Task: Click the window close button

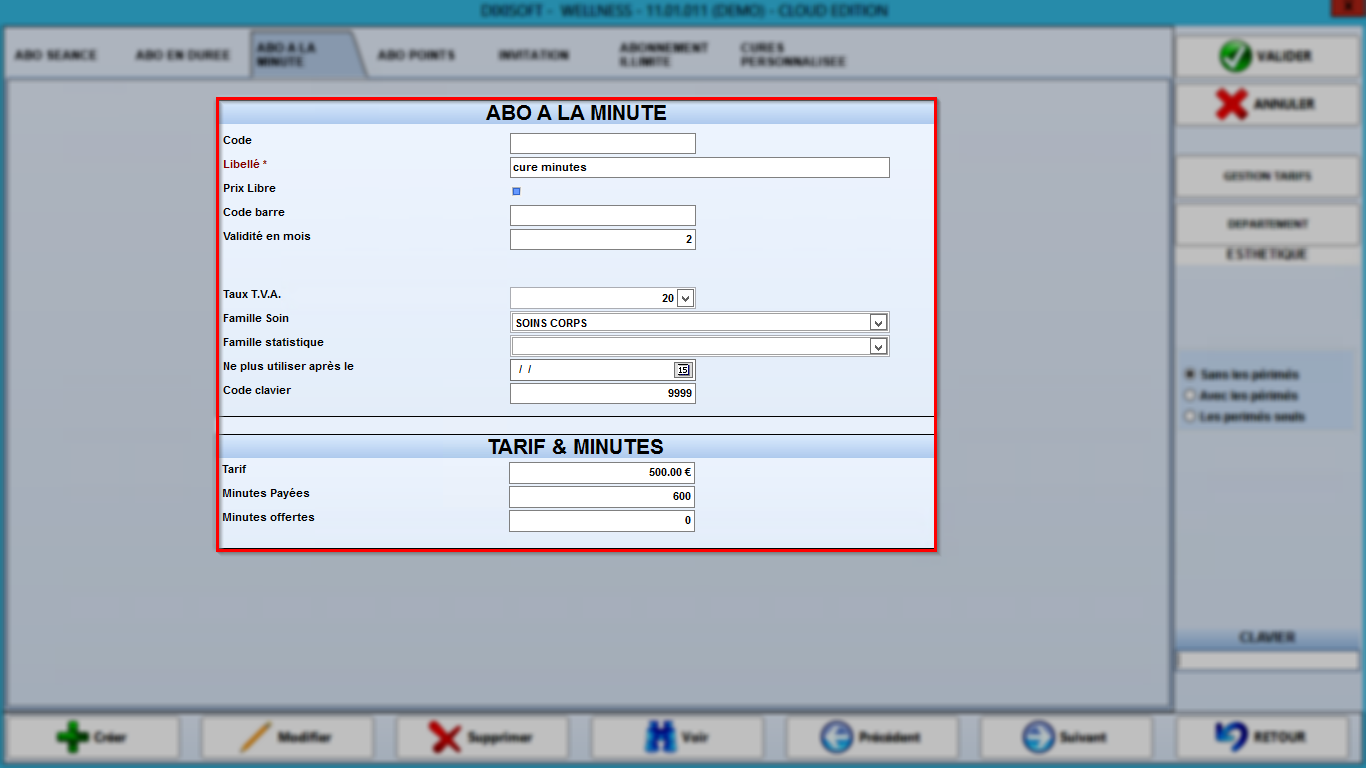Action: [1346, 8]
